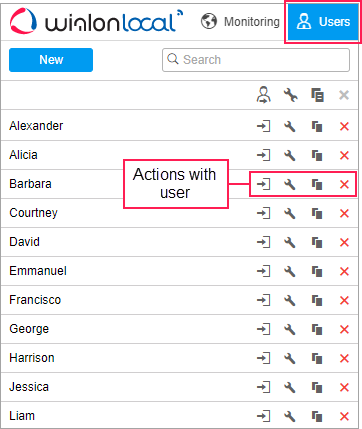The width and height of the screenshot is (362, 429).
Task: Click the New user button
Action: [x=51, y=60]
